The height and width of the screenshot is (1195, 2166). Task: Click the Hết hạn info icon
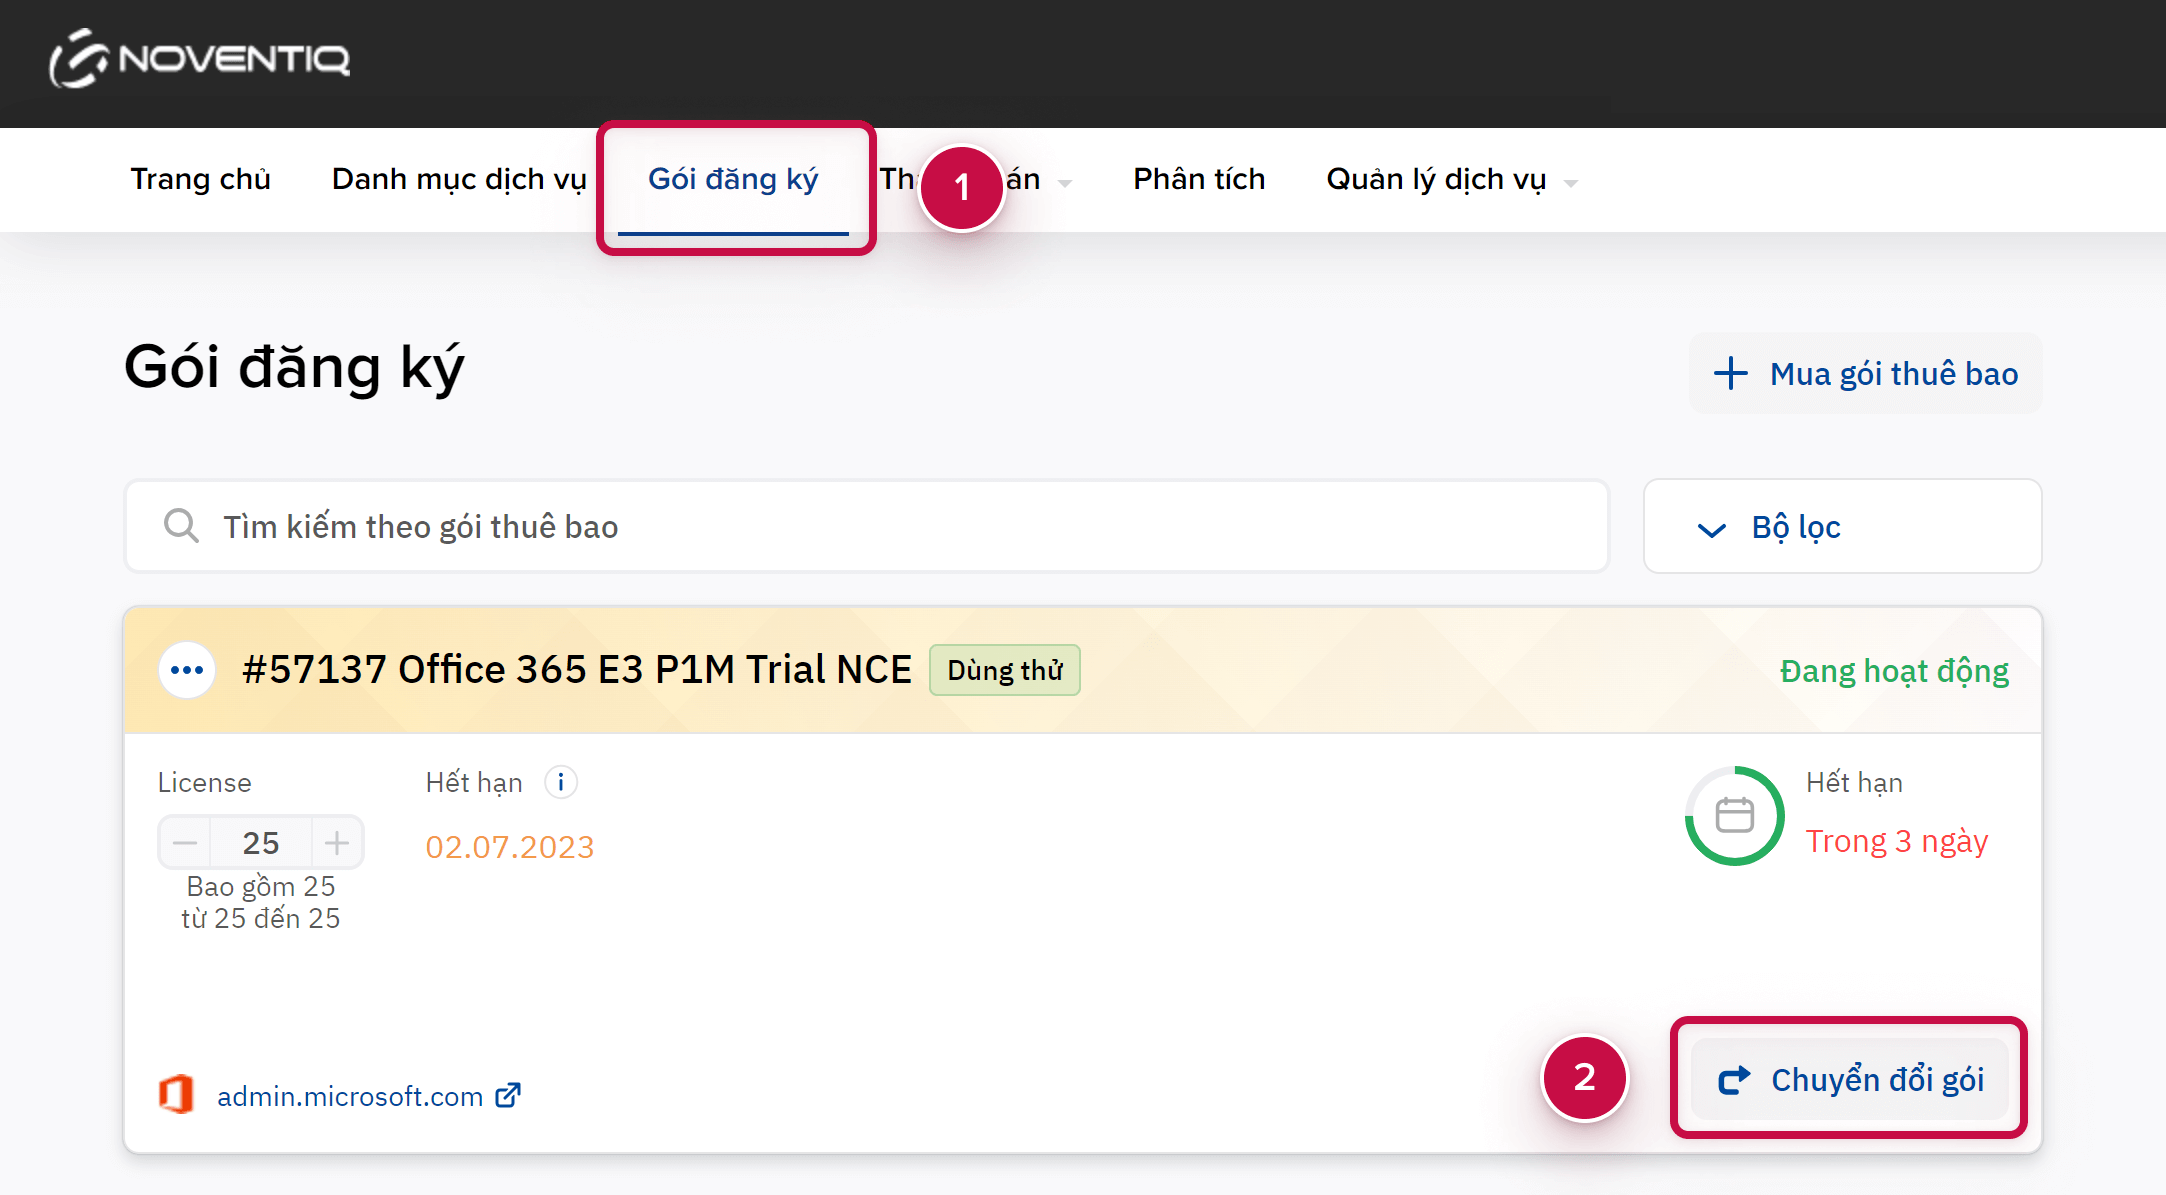pos(561,782)
